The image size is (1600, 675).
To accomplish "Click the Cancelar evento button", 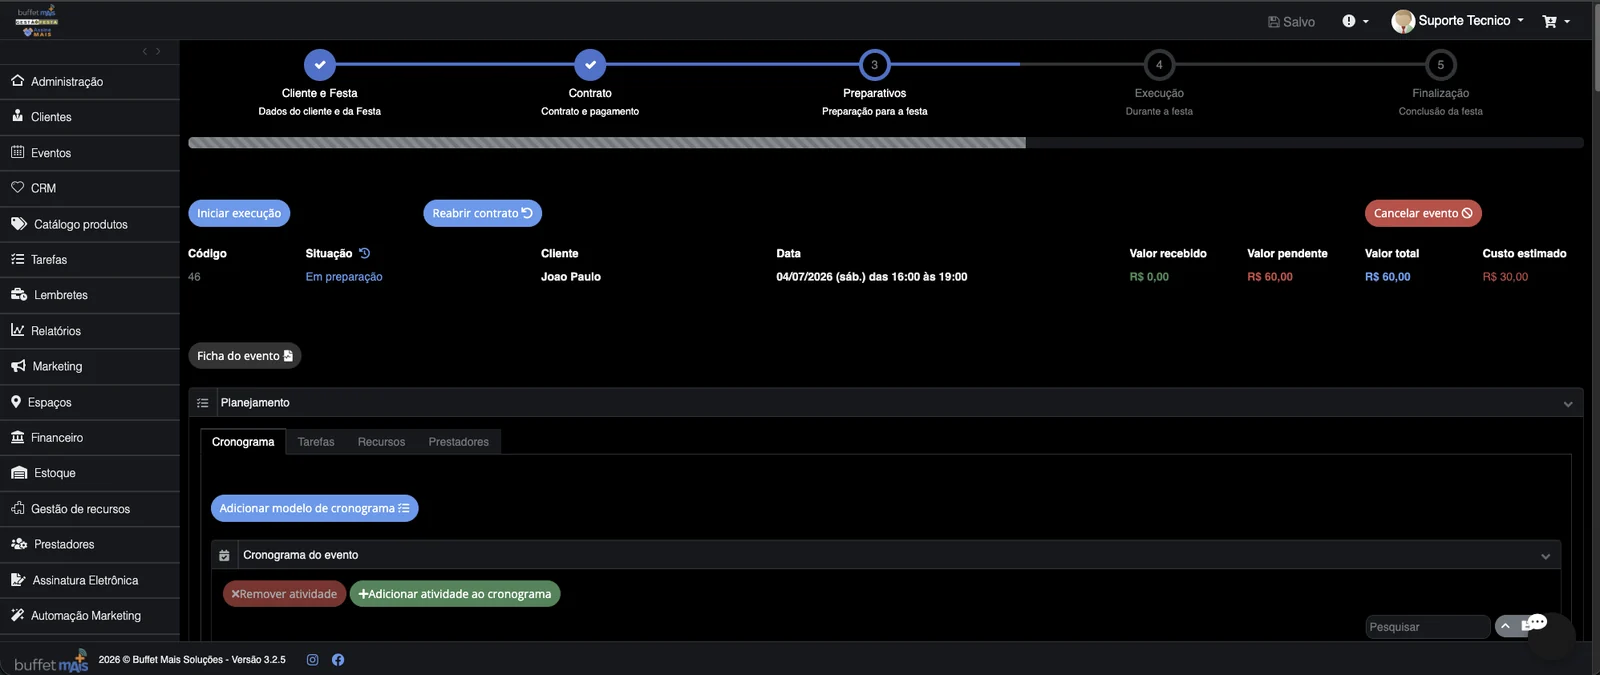I will (1423, 213).
